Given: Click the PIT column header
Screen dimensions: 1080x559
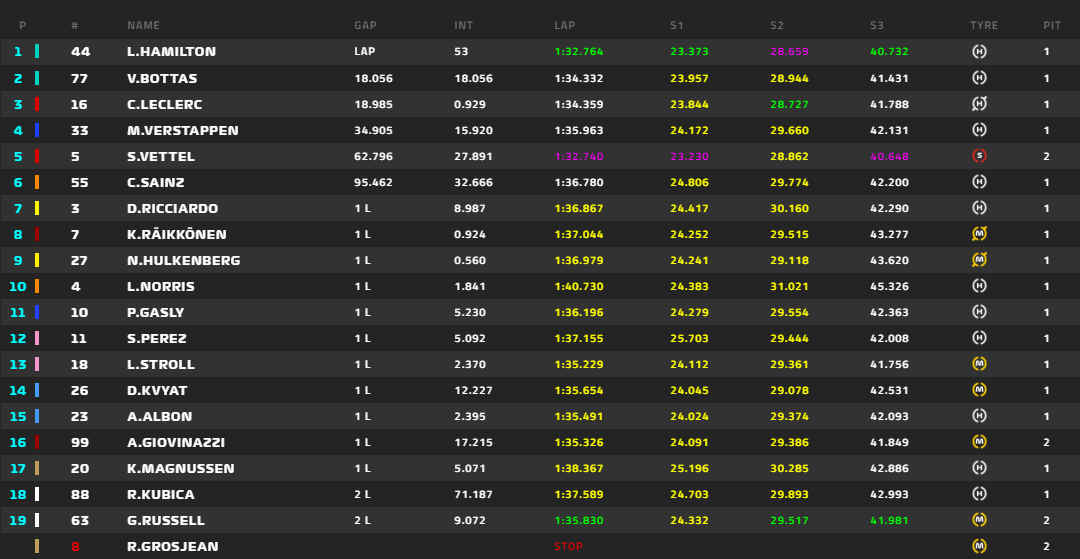Looking at the screenshot, I should point(1051,25).
